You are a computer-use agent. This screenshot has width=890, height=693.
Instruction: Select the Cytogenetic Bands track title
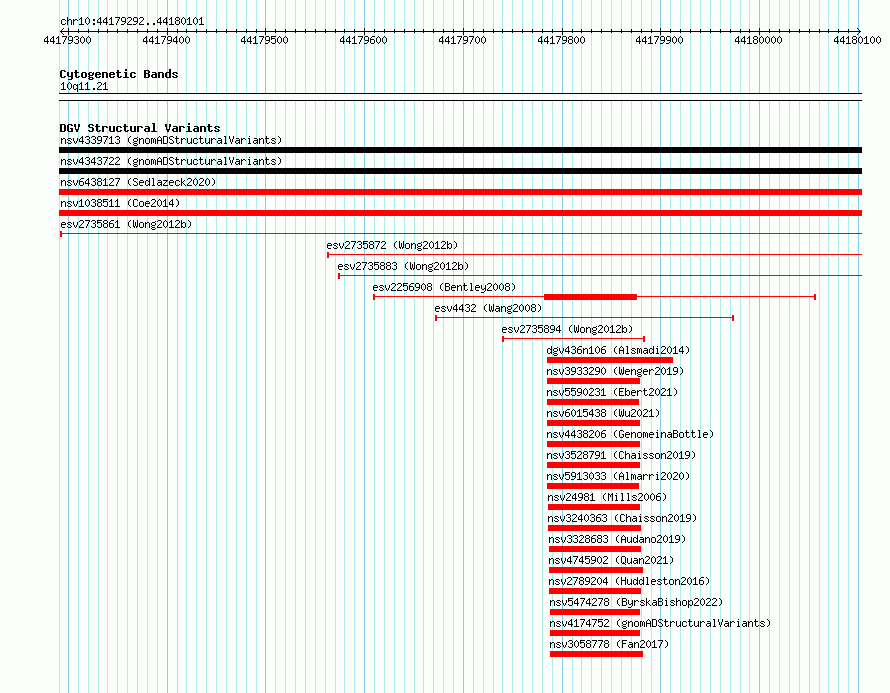coord(119,74)
